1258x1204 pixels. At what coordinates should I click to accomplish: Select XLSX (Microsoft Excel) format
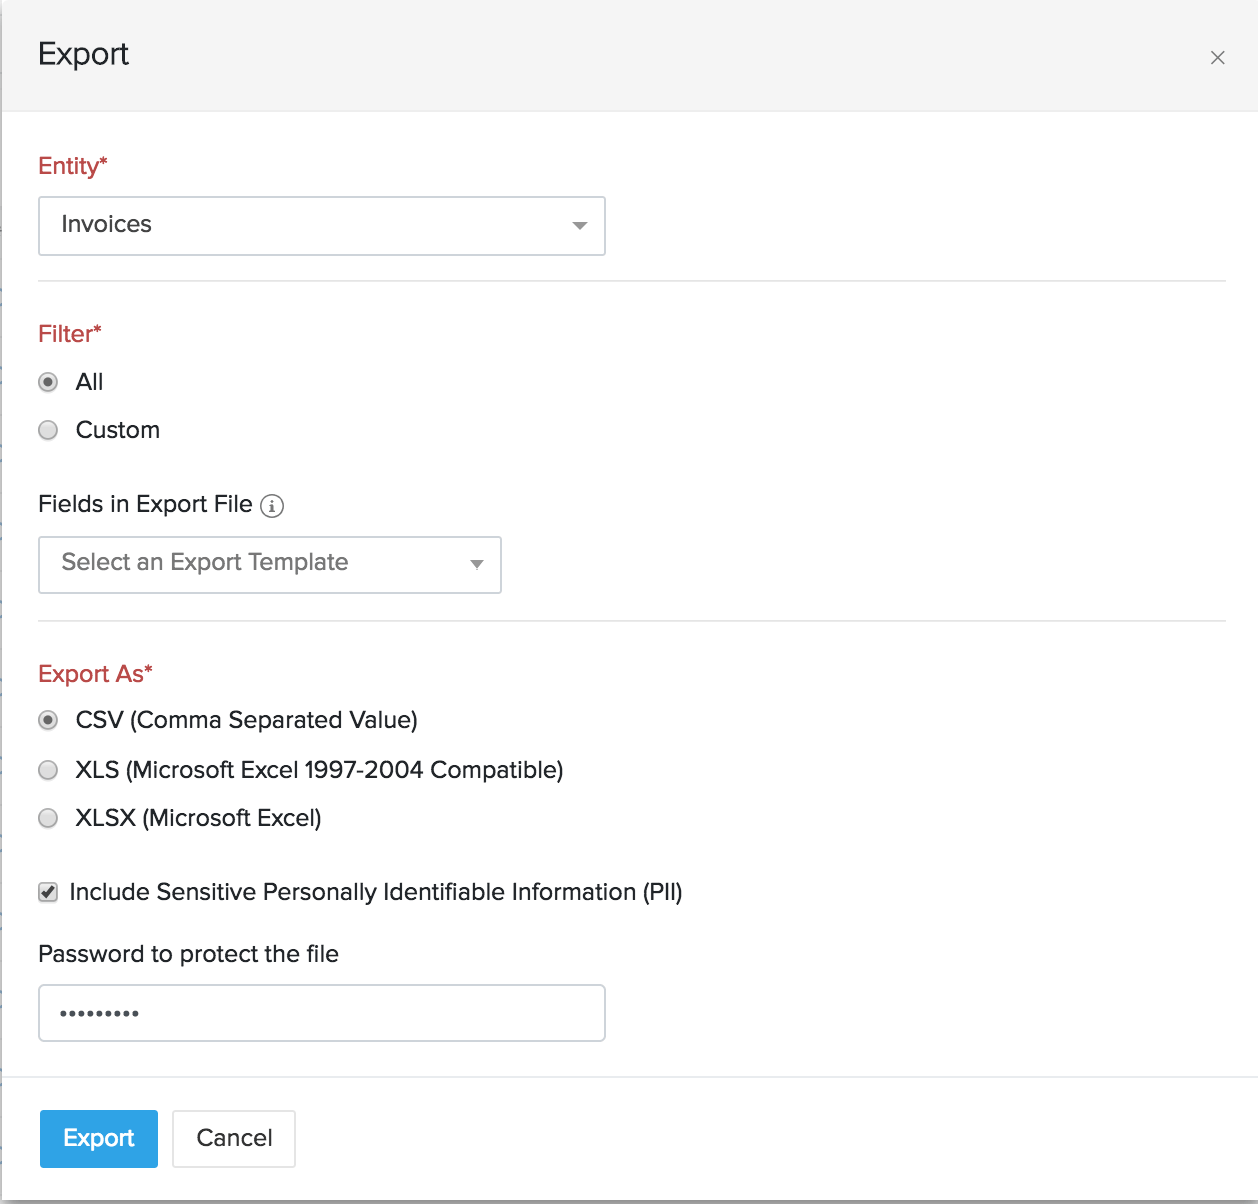point(48,818)
